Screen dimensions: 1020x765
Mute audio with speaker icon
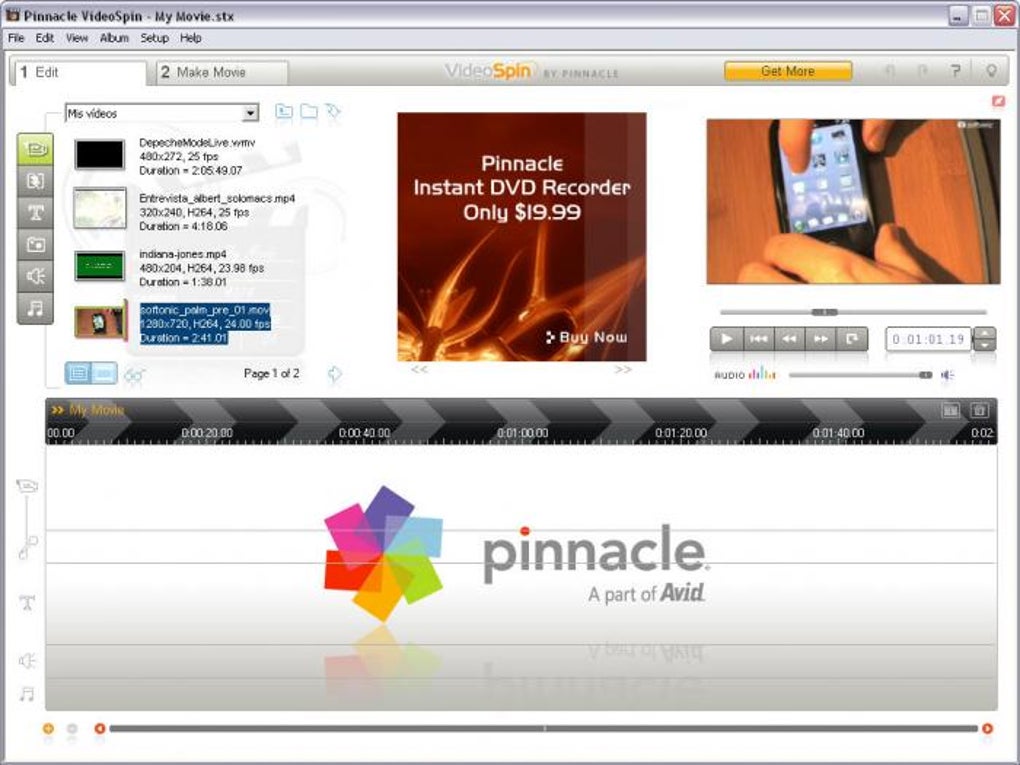947,375
